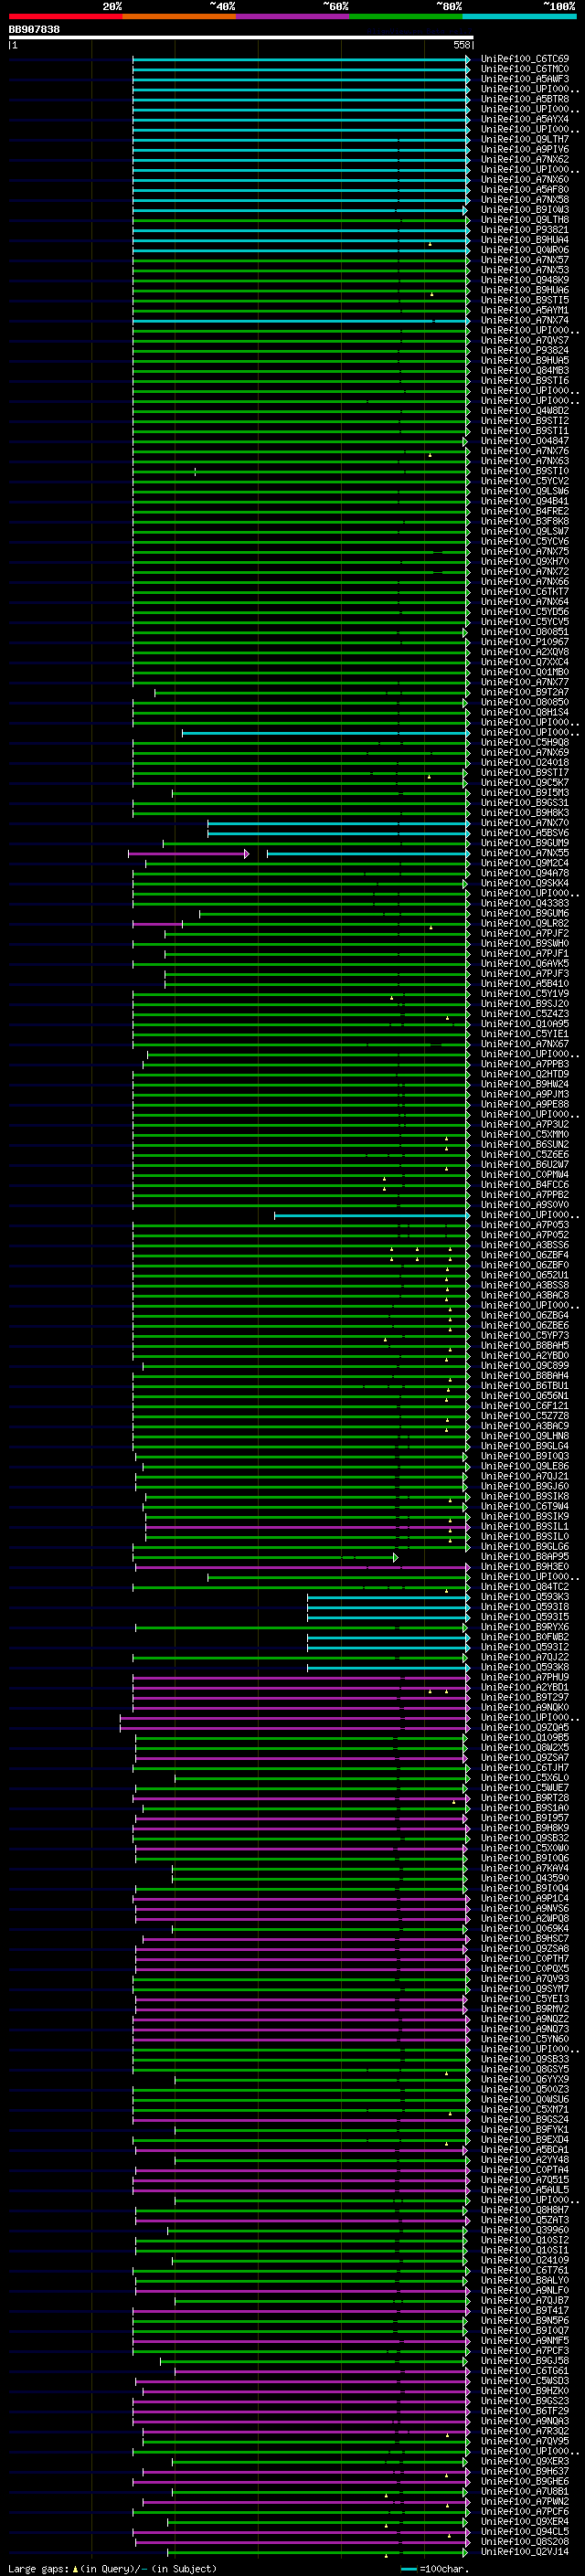Select the UniRef100_A7R3Q2 label

coord(525,2431)
